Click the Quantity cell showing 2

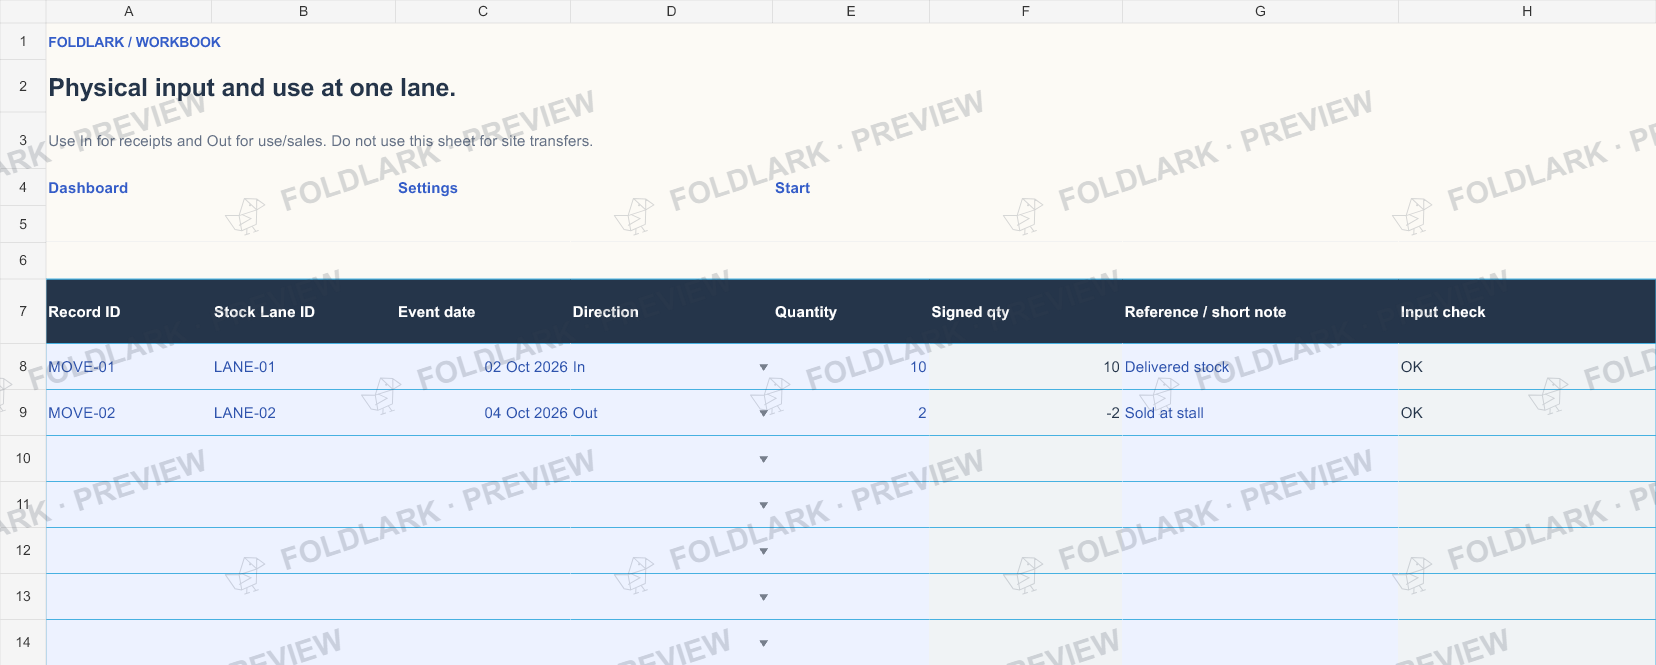pos(851,413)
